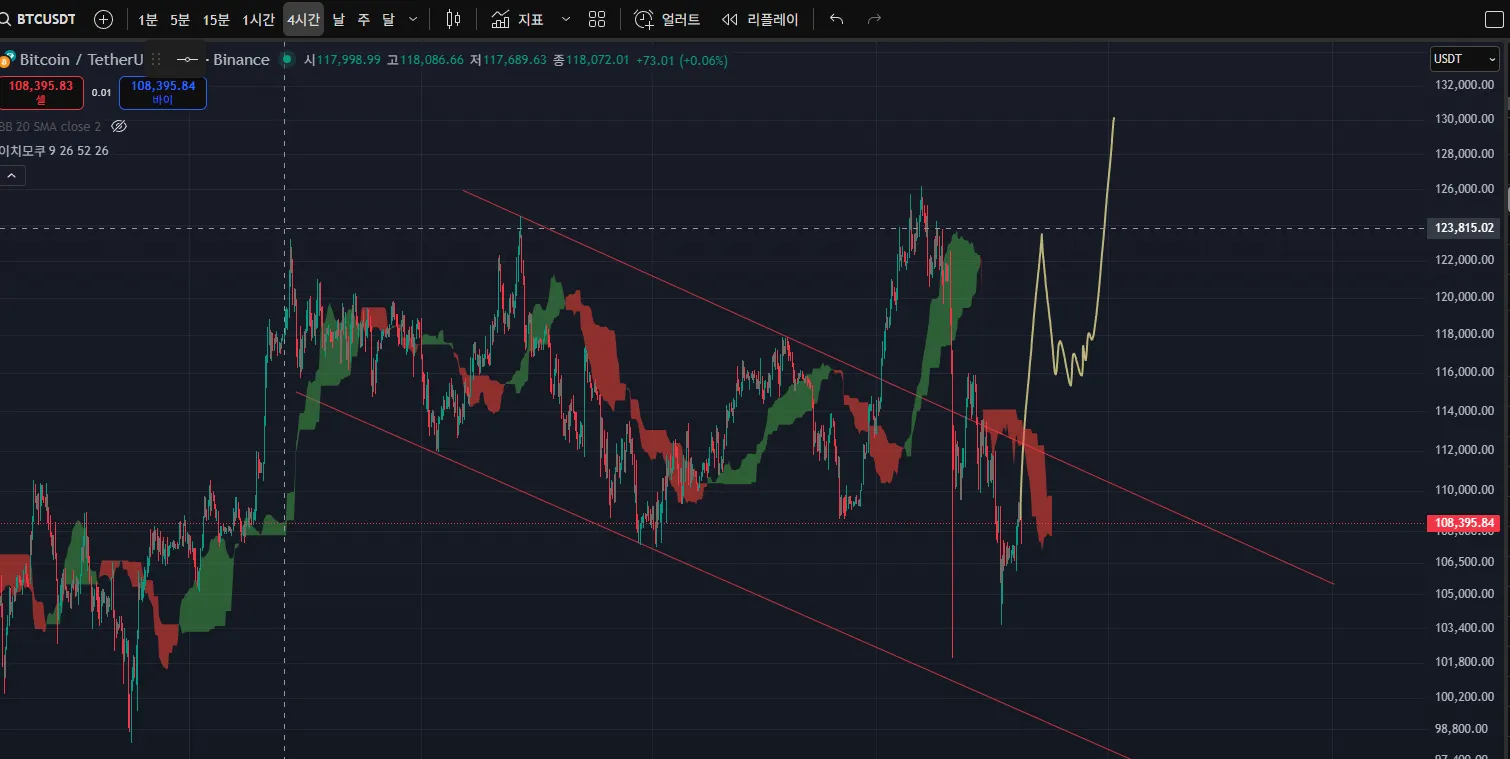The height and width of the screenshot is (759, 1510).
Task: Open the candlestick chart type selector
Action: click(453, 19)
